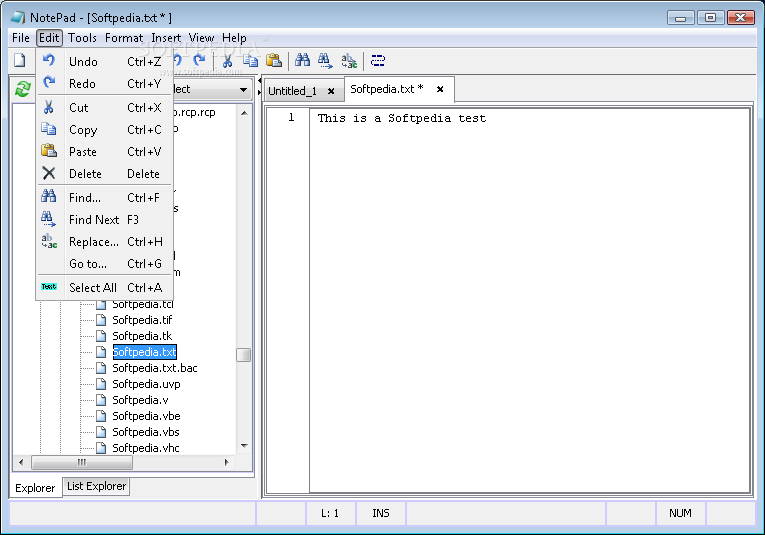Click the Select All icon in Edit menu
The width and height of the screenshot is (765, 535).
pyautogui.click(x=49, y=287)
